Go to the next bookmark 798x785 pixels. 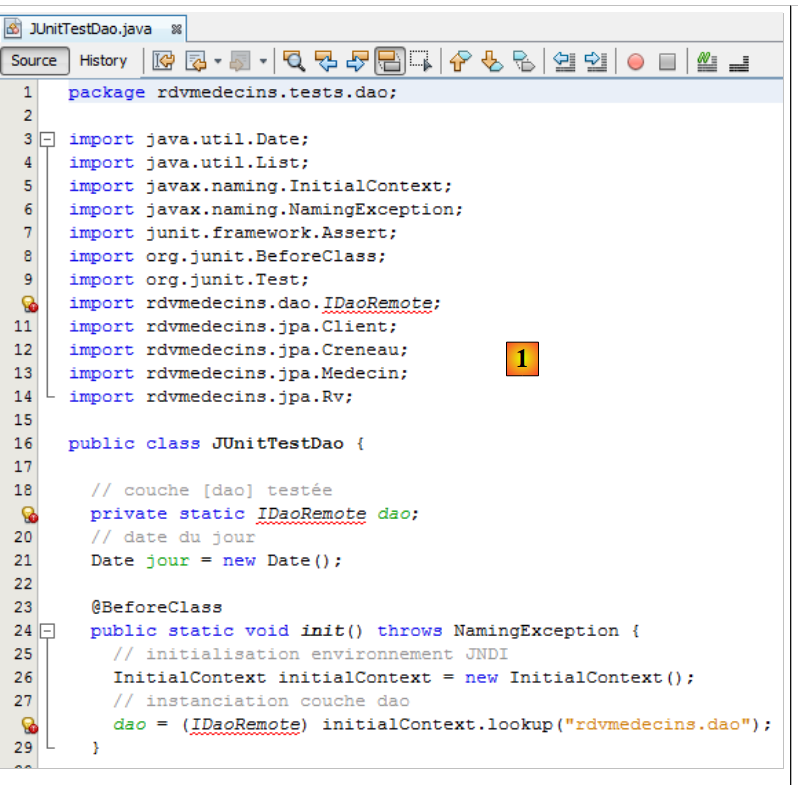pos(491,61)
